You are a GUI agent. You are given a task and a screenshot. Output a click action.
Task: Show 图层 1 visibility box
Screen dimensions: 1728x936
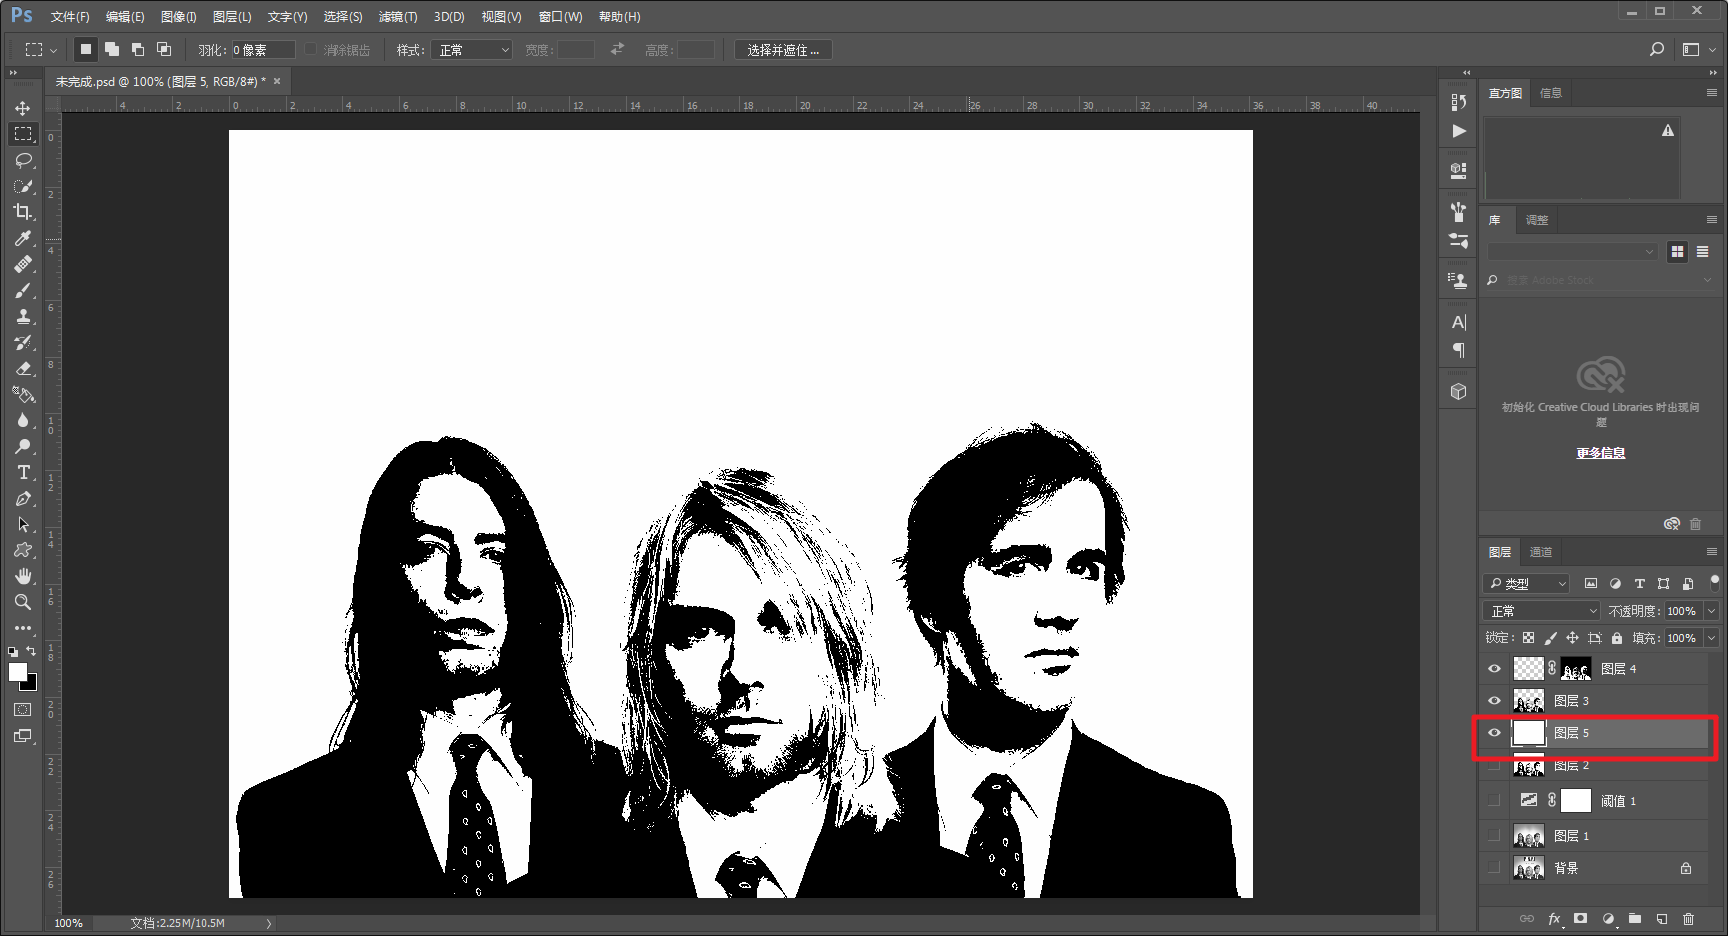(x=1494, y=835)
